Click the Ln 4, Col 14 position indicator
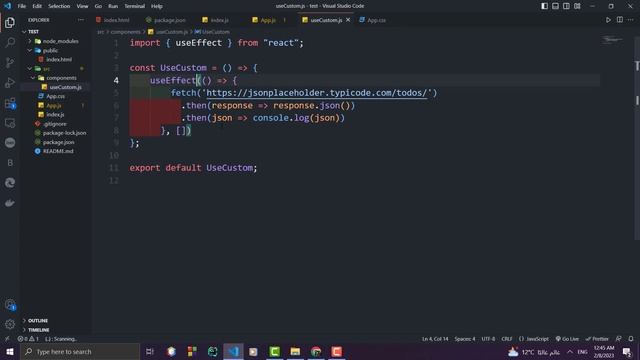The height and width of the screenshot is (360, 640). pyautogui.click(x=435, y=339)
